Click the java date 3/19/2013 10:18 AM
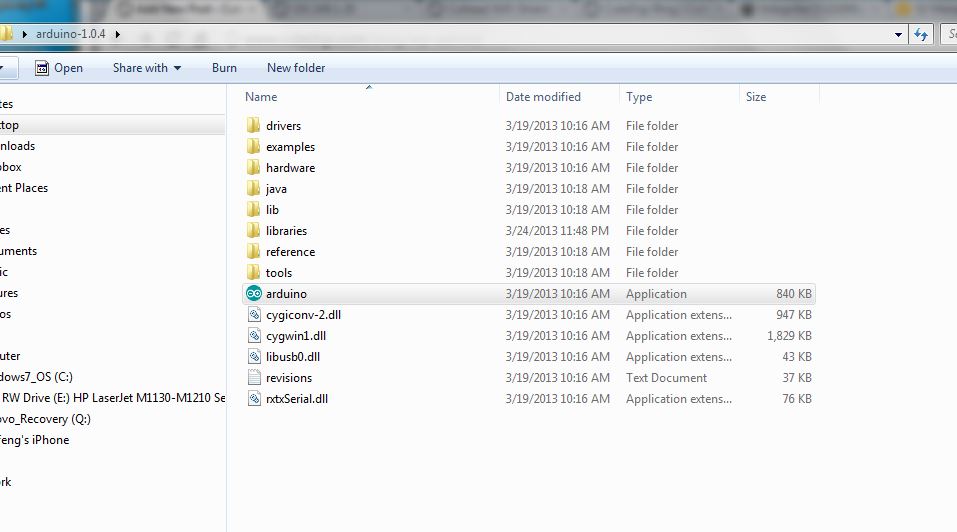Image resolution: width=957 pixels, height=532 pixels. point(557,189)
